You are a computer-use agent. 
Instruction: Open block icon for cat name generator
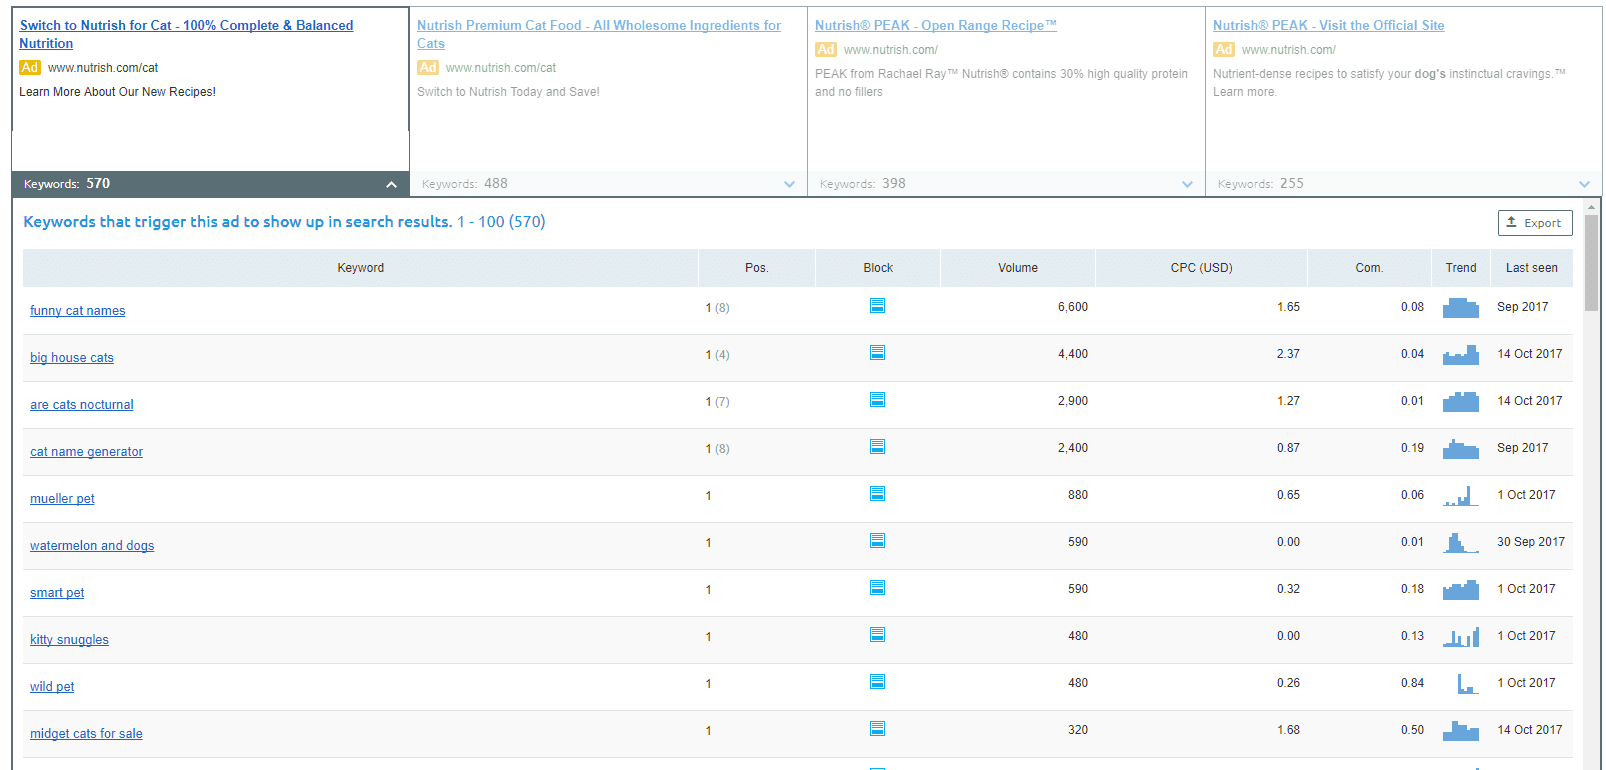pos(877,447)
